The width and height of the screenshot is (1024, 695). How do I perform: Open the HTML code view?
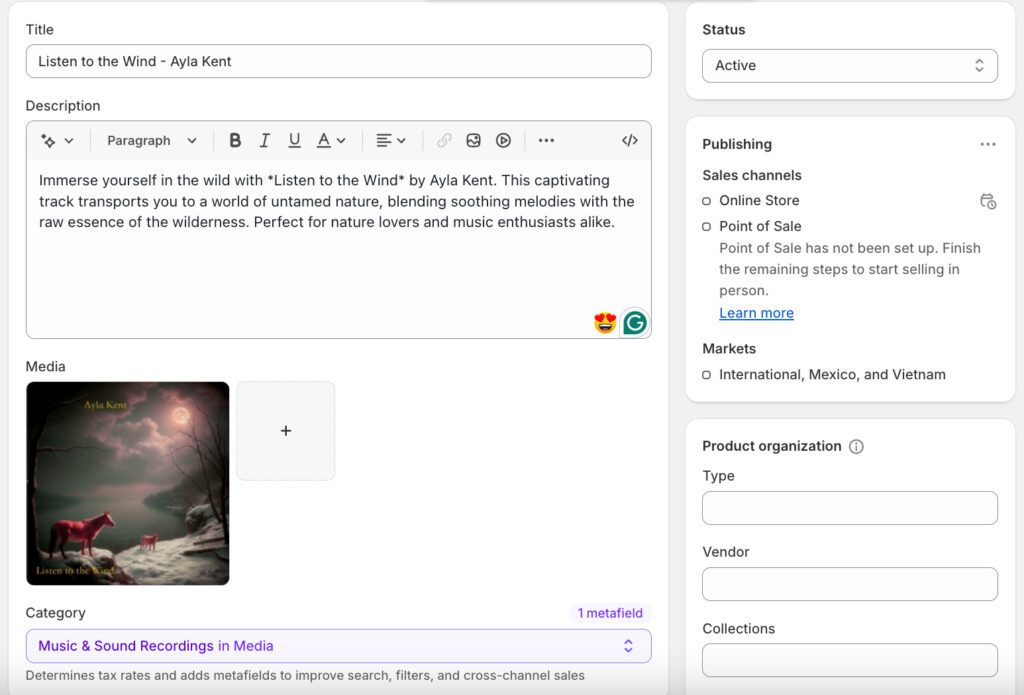click(x=629, y=141)
